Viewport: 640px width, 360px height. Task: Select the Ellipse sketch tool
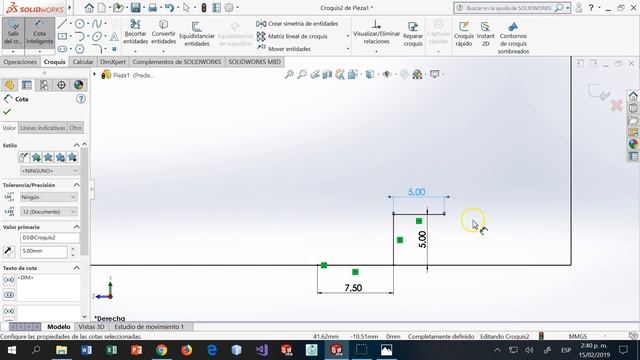(97, 36)
